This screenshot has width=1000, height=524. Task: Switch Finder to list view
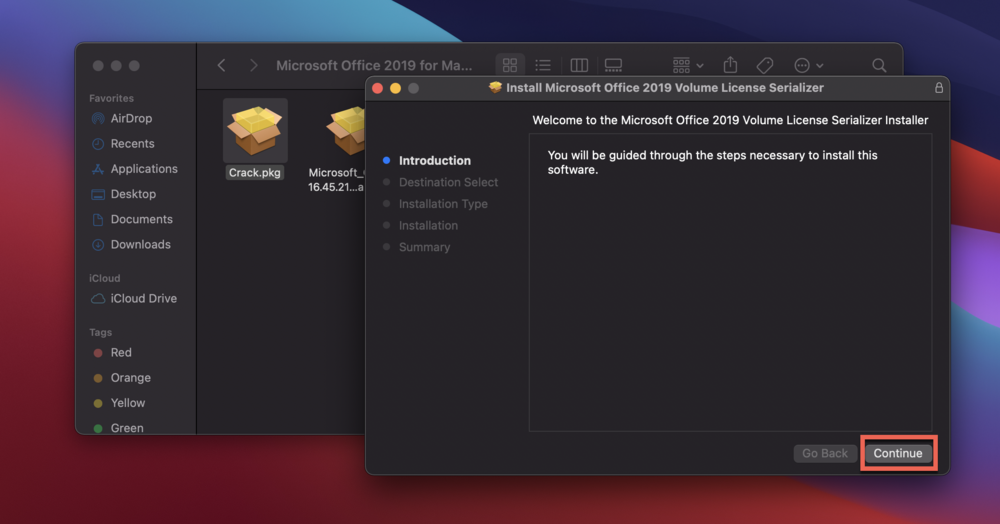point(543,65)
